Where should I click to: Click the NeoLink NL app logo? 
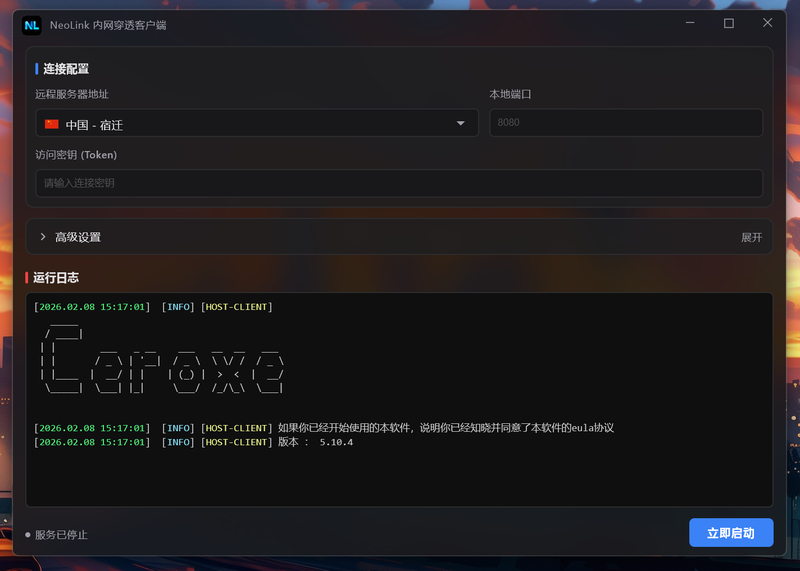32,25
